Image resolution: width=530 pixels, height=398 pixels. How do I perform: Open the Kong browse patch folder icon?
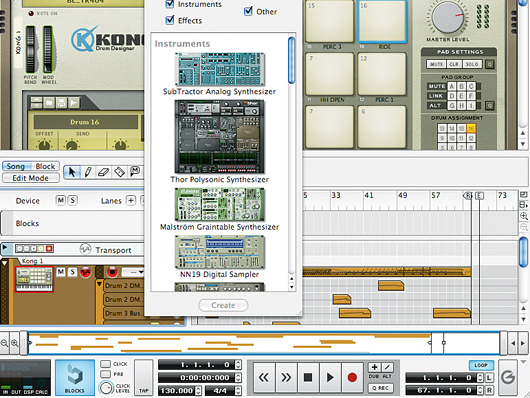49,102
